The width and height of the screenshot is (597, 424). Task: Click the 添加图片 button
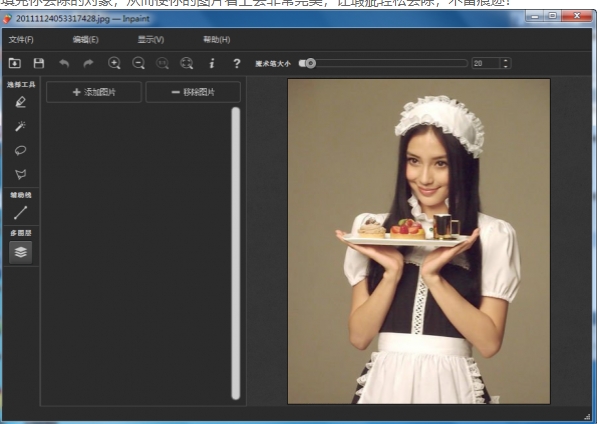[x=94, y=92]
